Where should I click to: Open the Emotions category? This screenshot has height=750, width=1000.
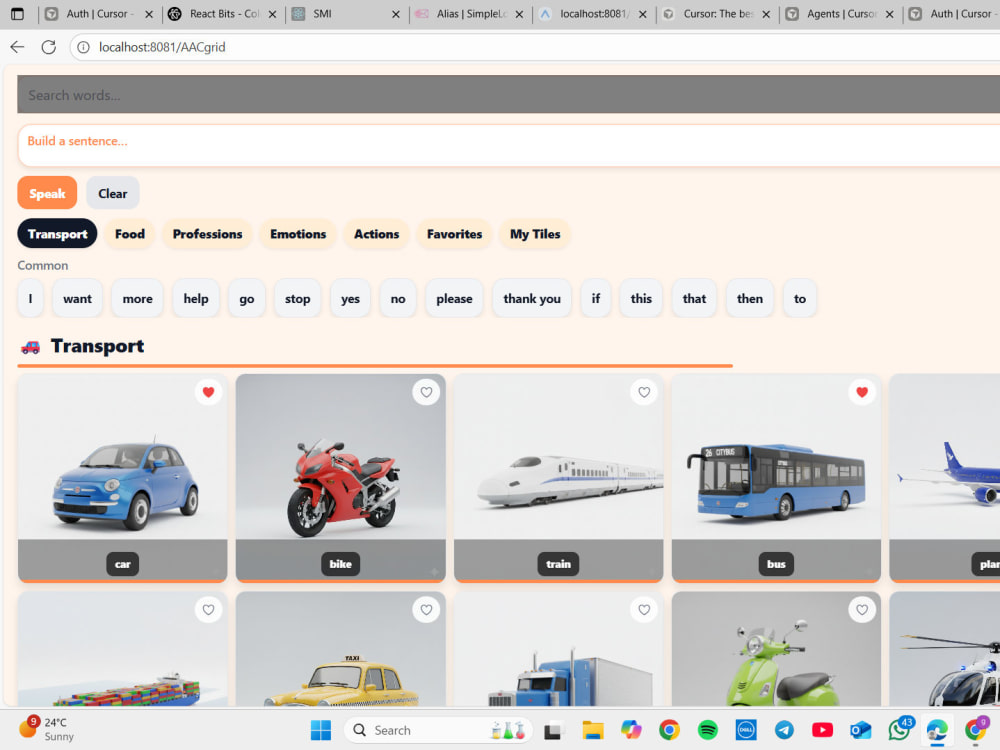coord(298,234)
